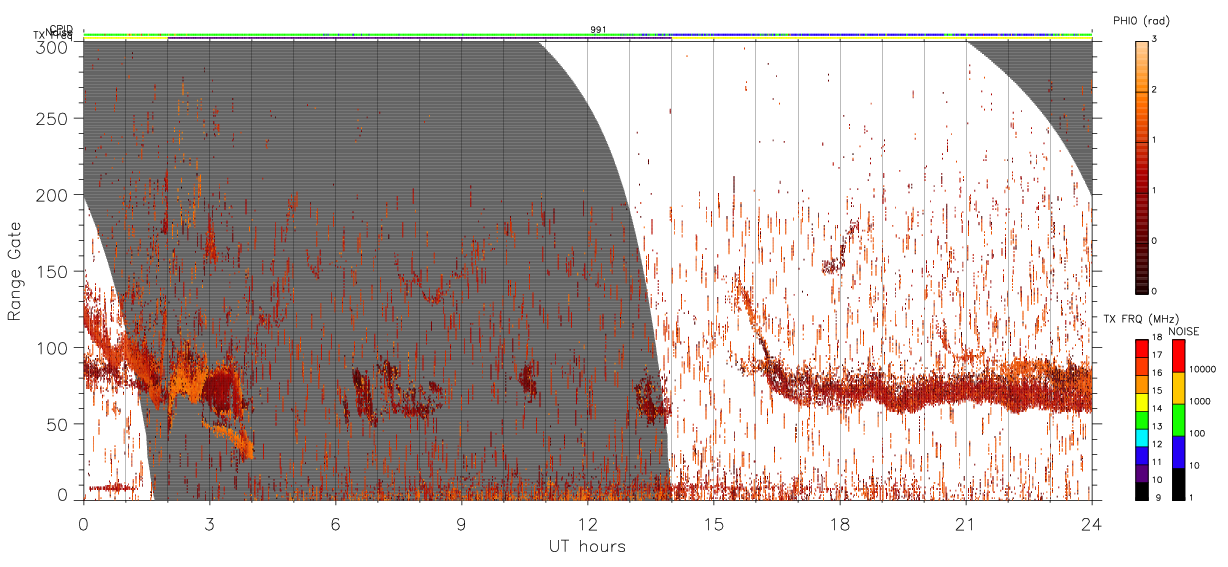Select the green segment of the NOISE colorbar
The height and width of the screenshot is (567, 1228).
click(1177, 420)
